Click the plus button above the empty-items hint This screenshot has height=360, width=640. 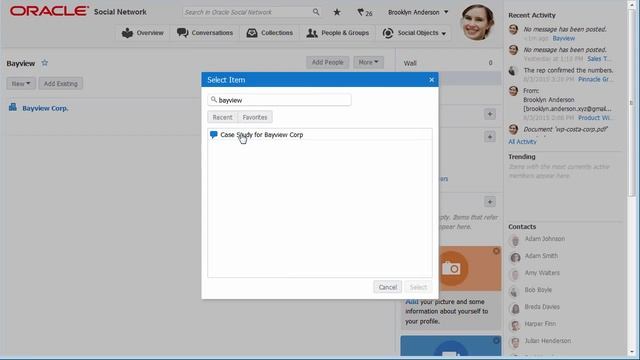click(490, 201)
